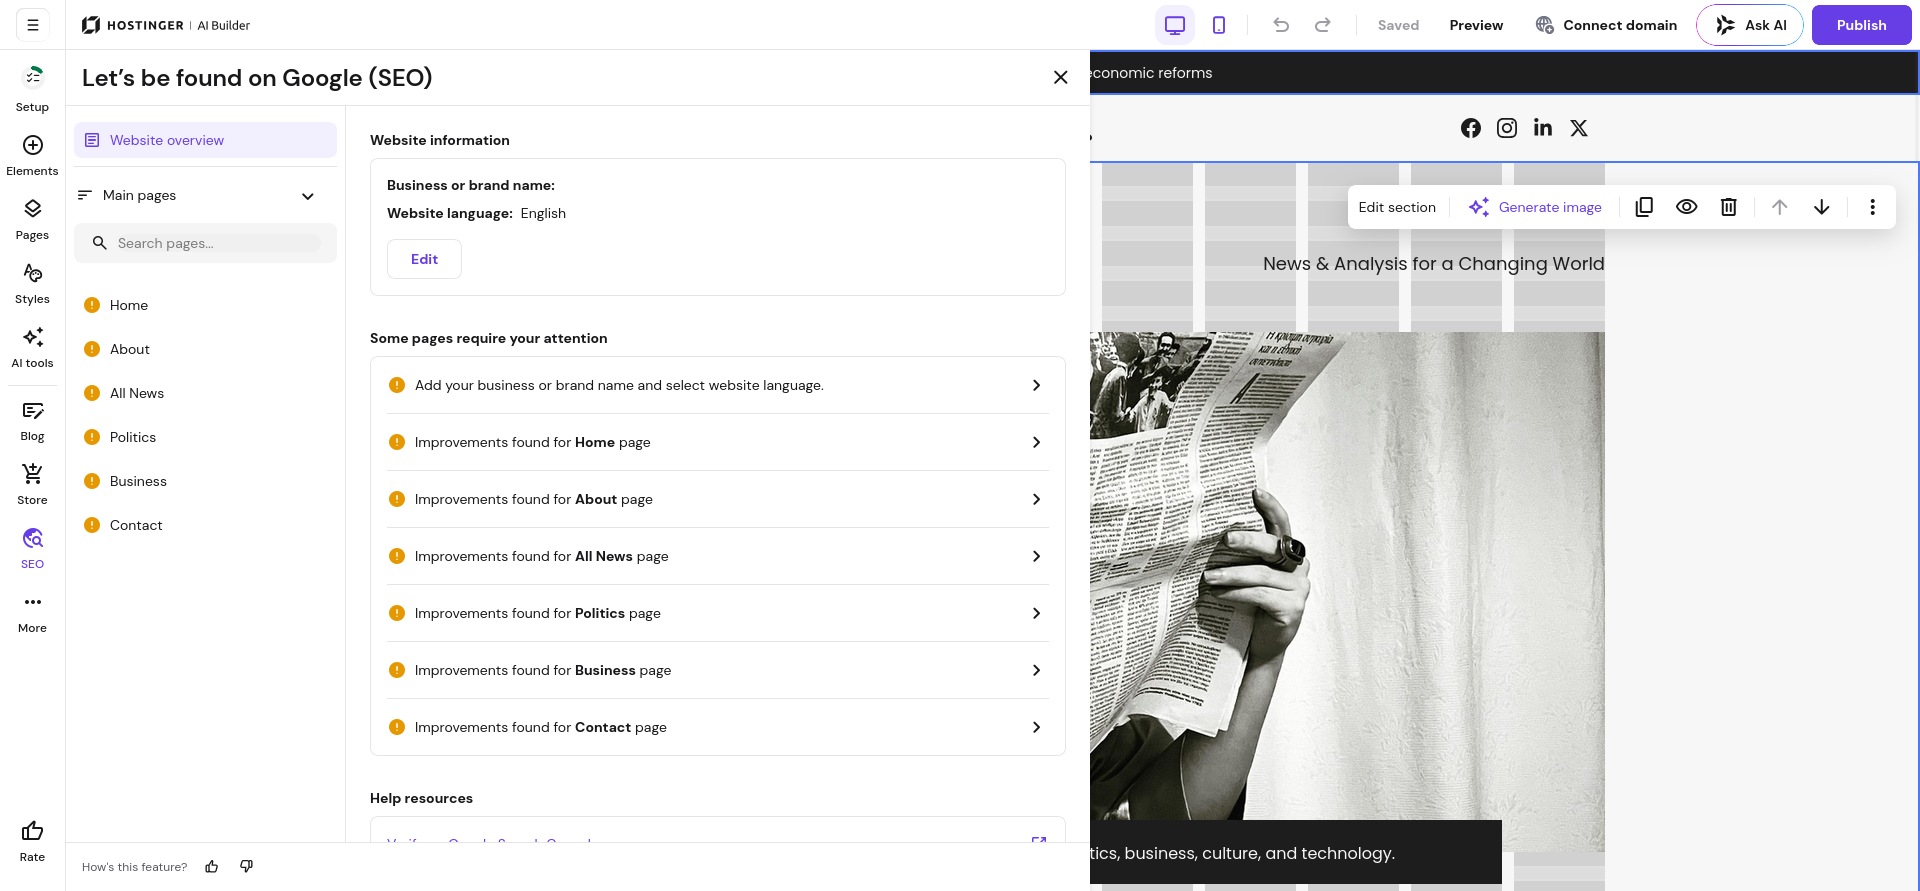The image size is (1920, 891).
Task: Select the SEO sidebar item
Action: 32,549
